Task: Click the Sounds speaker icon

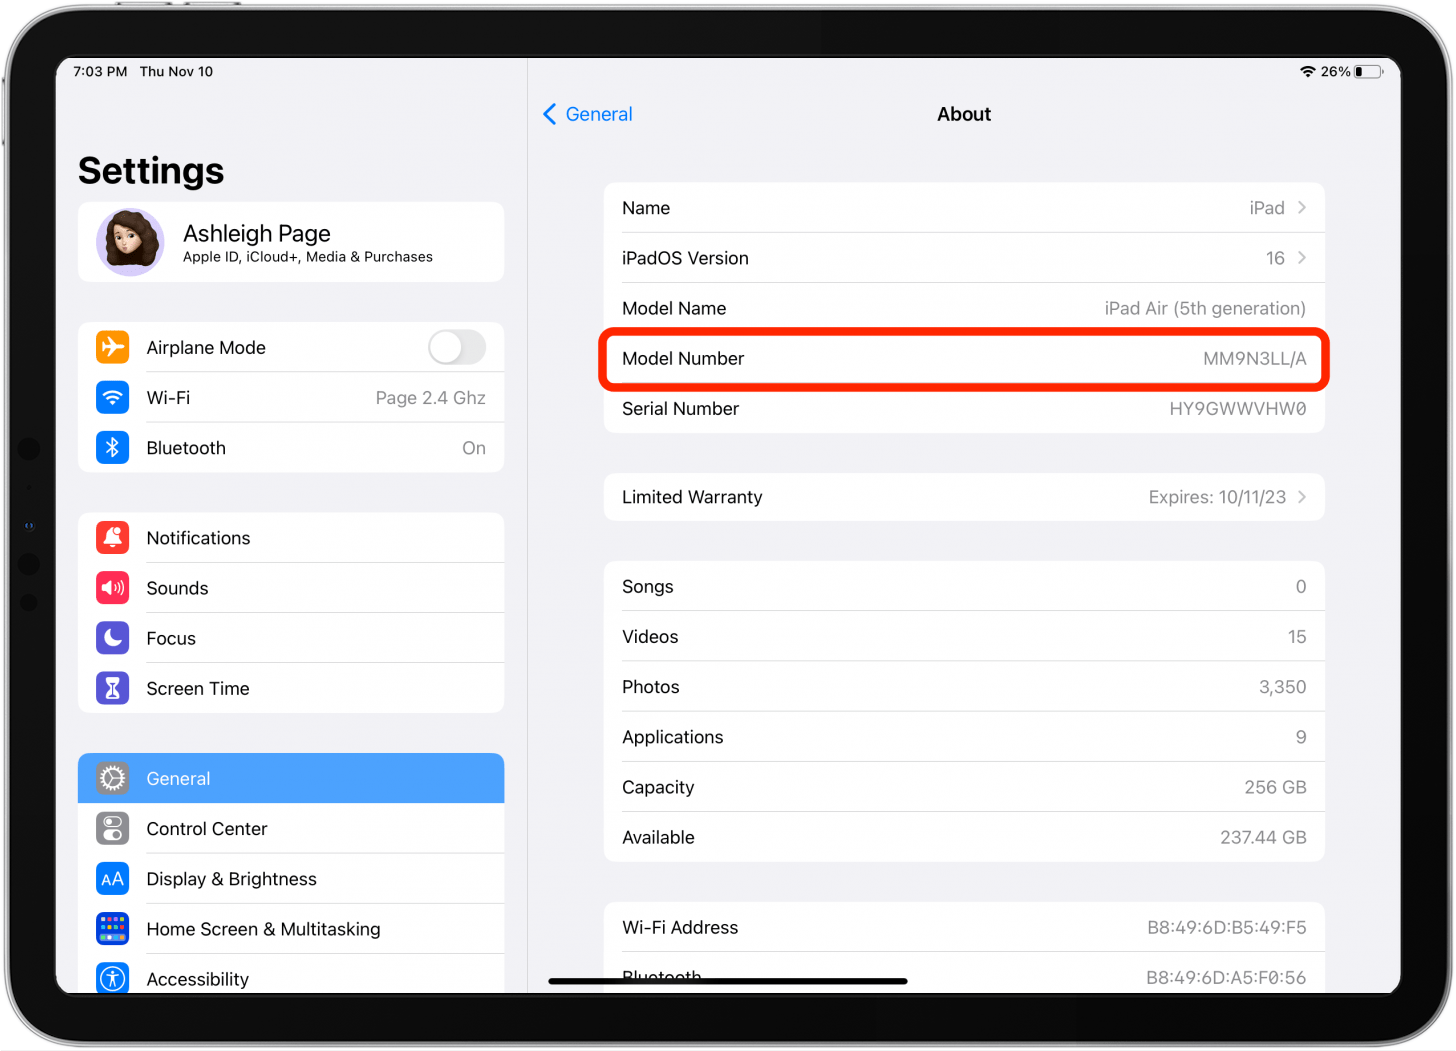Action: point(112,588)
